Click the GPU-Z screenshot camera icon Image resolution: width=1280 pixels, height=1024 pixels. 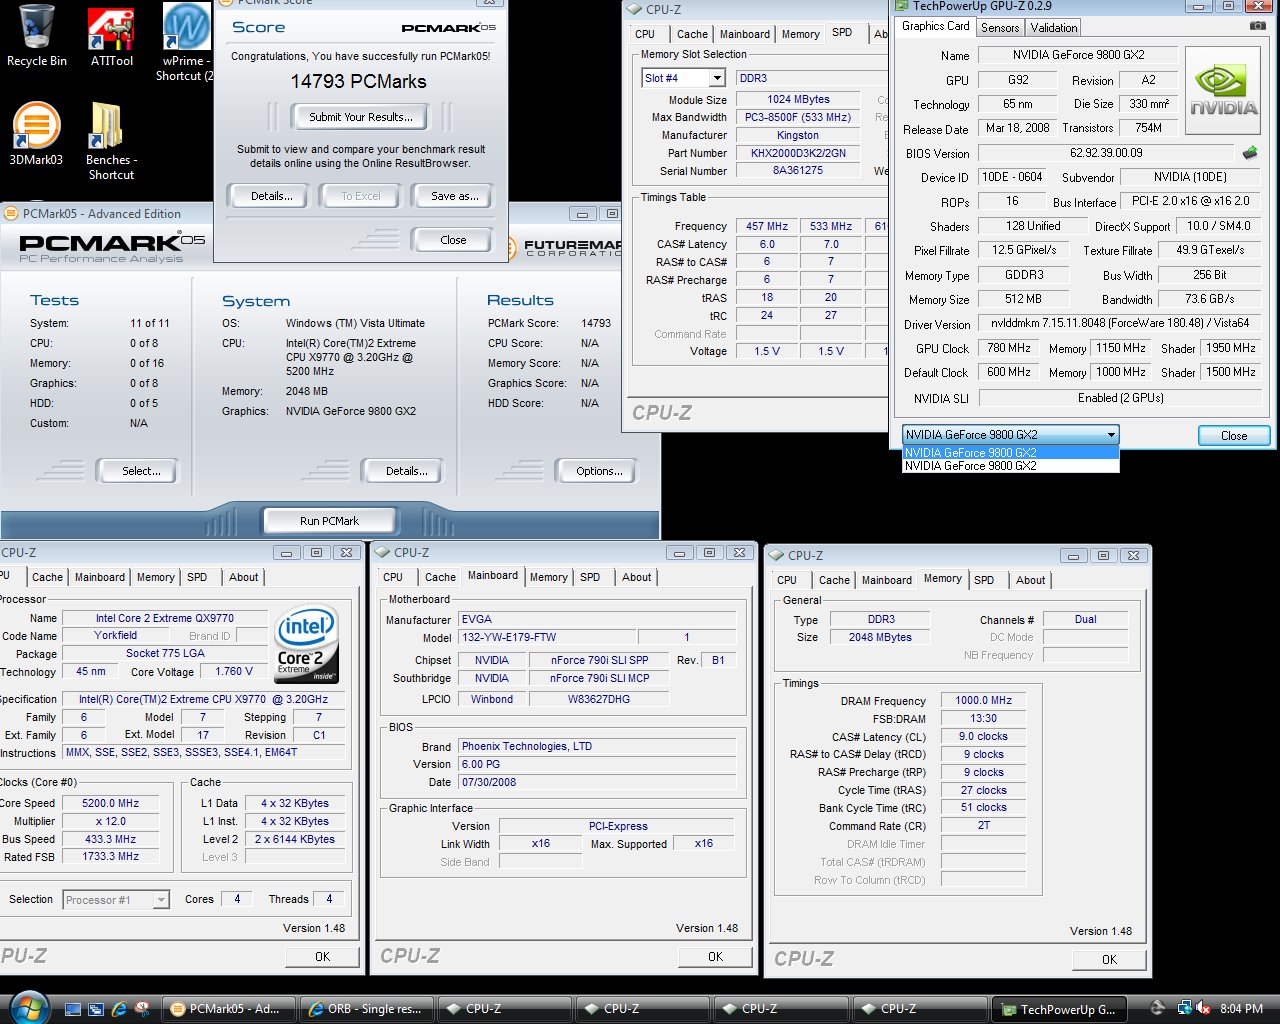pyautogui.click(x=1257, y=26)
